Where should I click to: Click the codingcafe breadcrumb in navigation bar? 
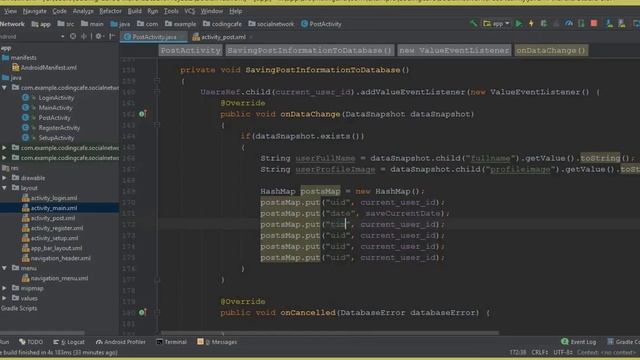pos(222,24)
